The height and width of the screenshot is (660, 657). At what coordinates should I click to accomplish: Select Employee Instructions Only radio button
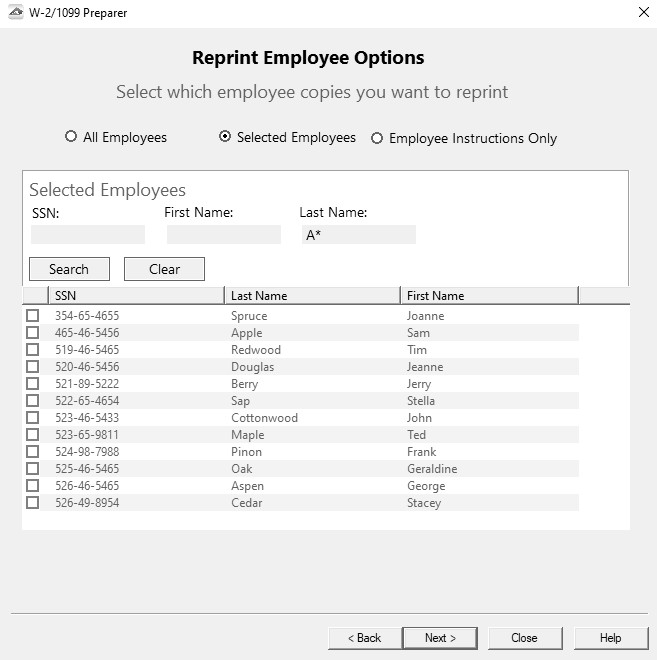click(x=377, y=138)
